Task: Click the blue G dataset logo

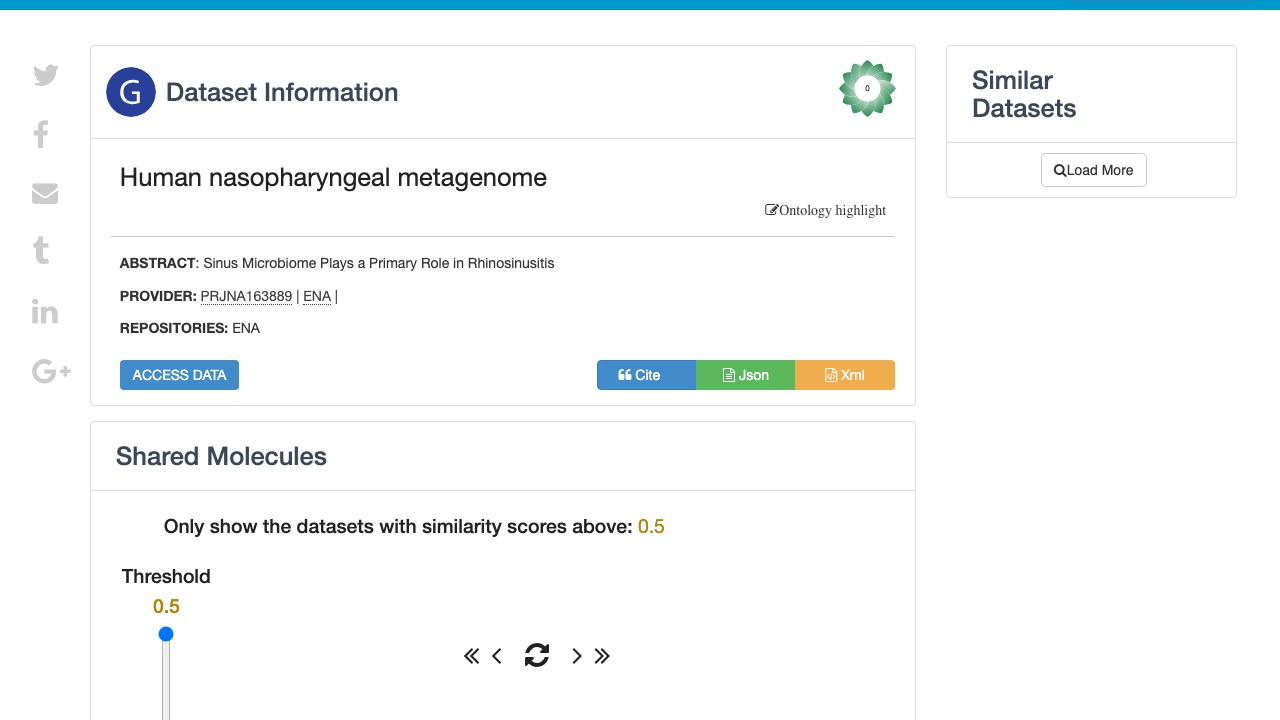Action: [x=131, y=92]
